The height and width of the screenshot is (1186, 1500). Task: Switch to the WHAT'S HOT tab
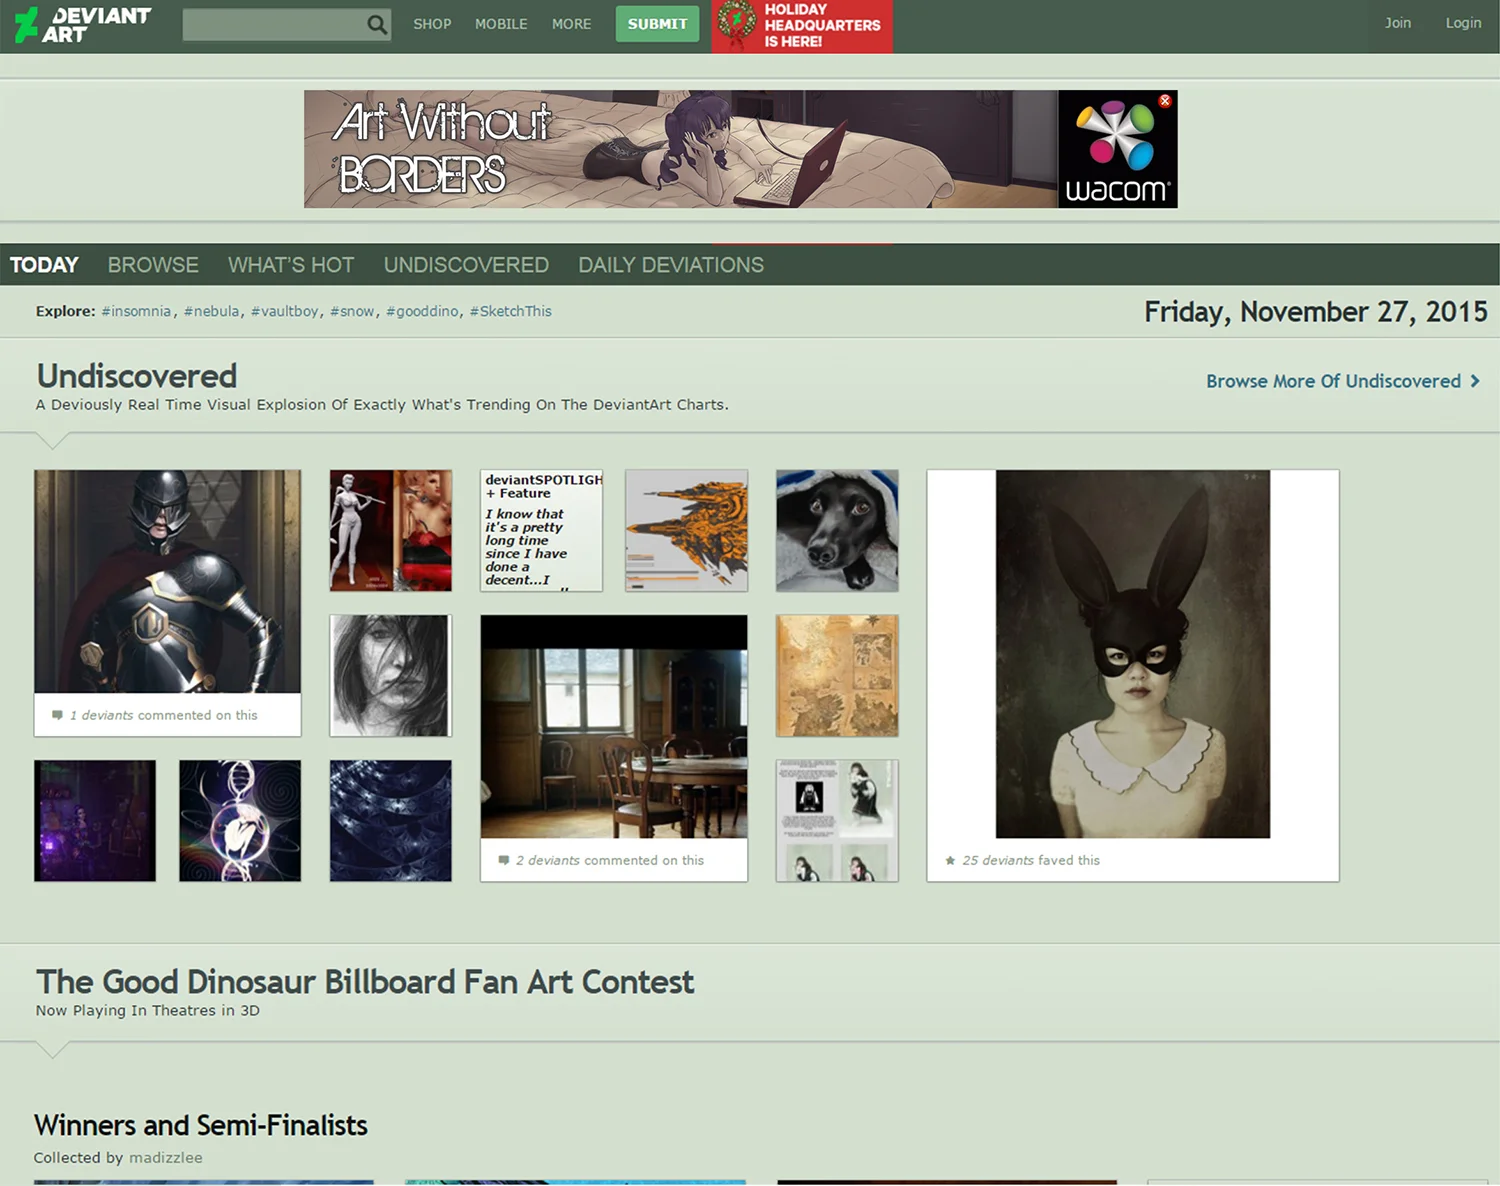pos(290,264)
